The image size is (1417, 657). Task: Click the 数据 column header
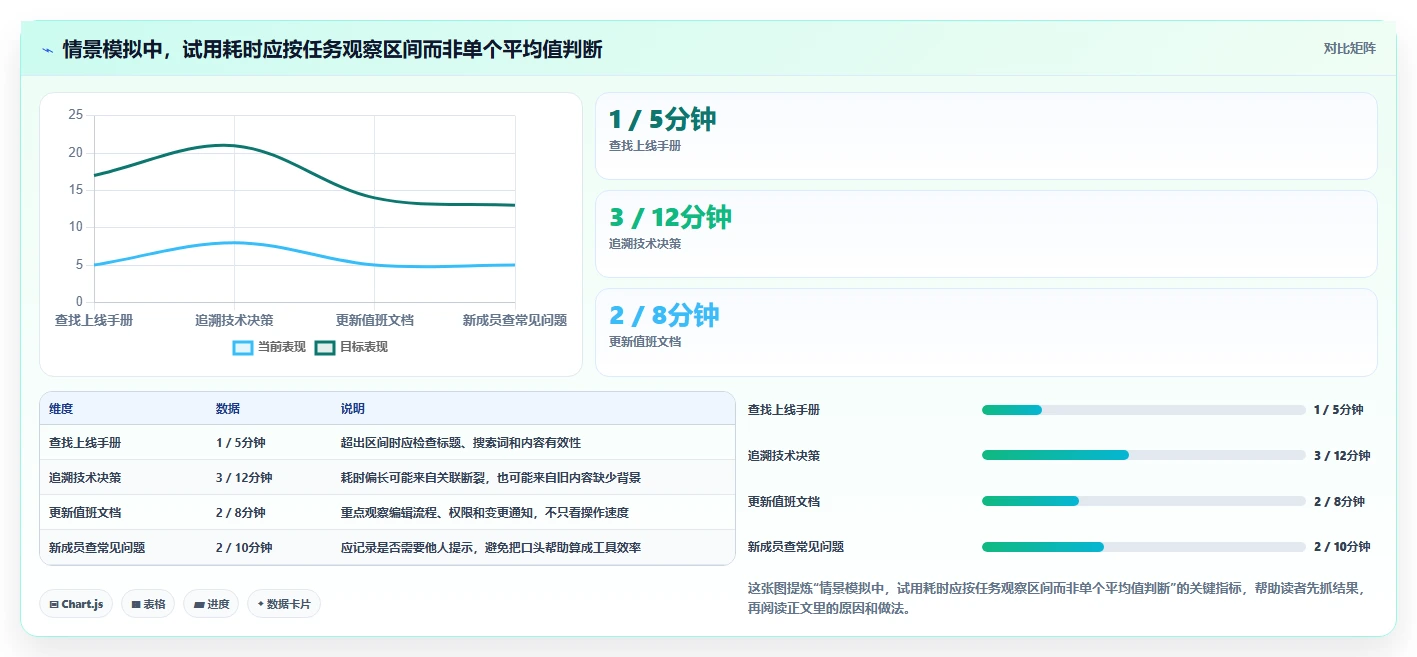(228, 409)
